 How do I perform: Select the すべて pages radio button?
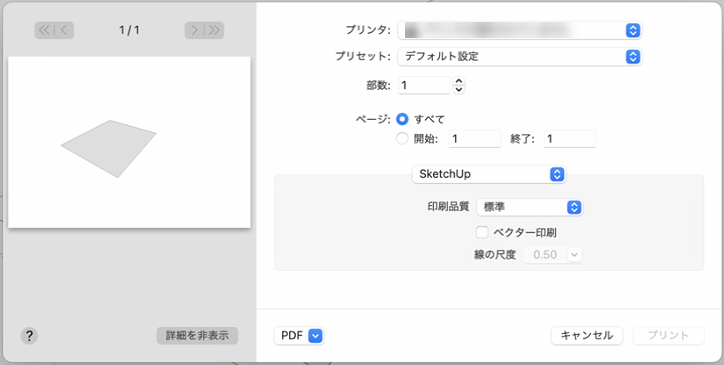click(403, 119)
